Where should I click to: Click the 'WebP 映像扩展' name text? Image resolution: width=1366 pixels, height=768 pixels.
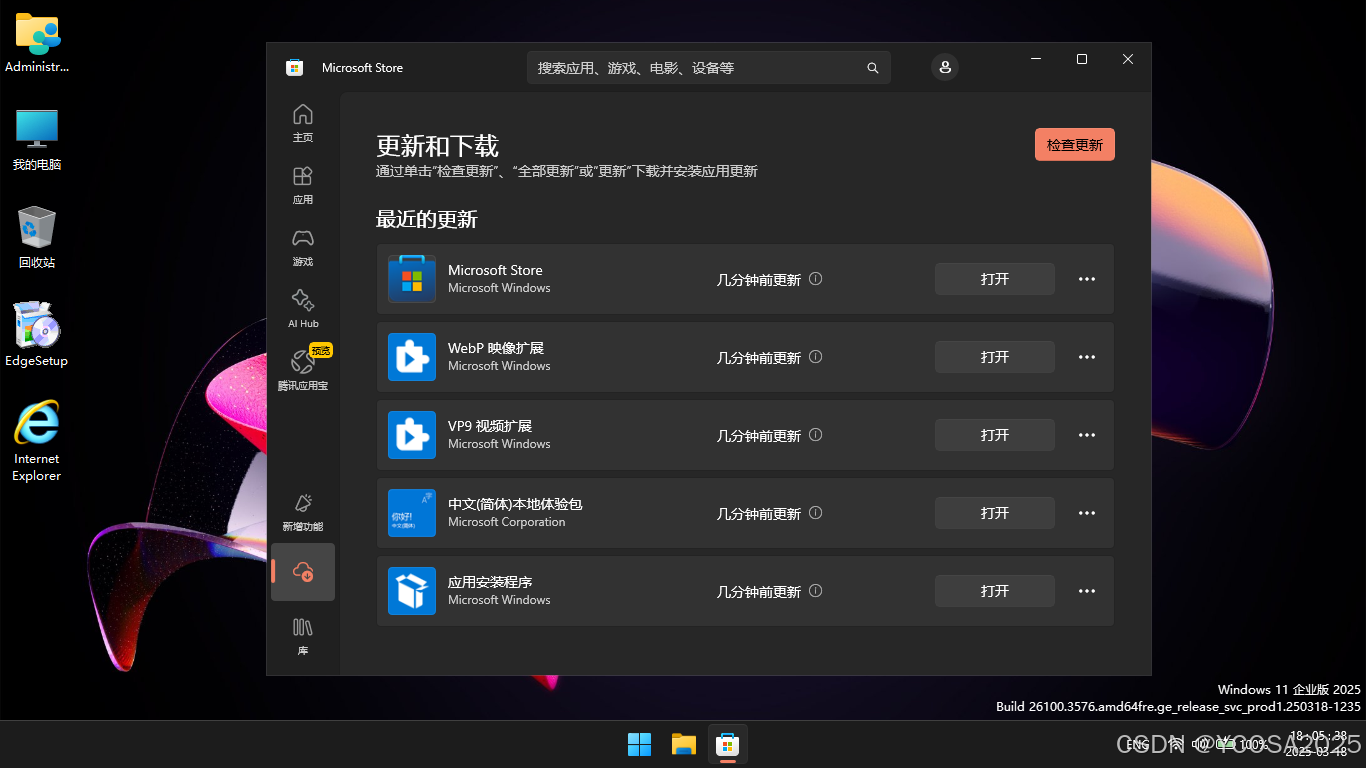point(496,348)
